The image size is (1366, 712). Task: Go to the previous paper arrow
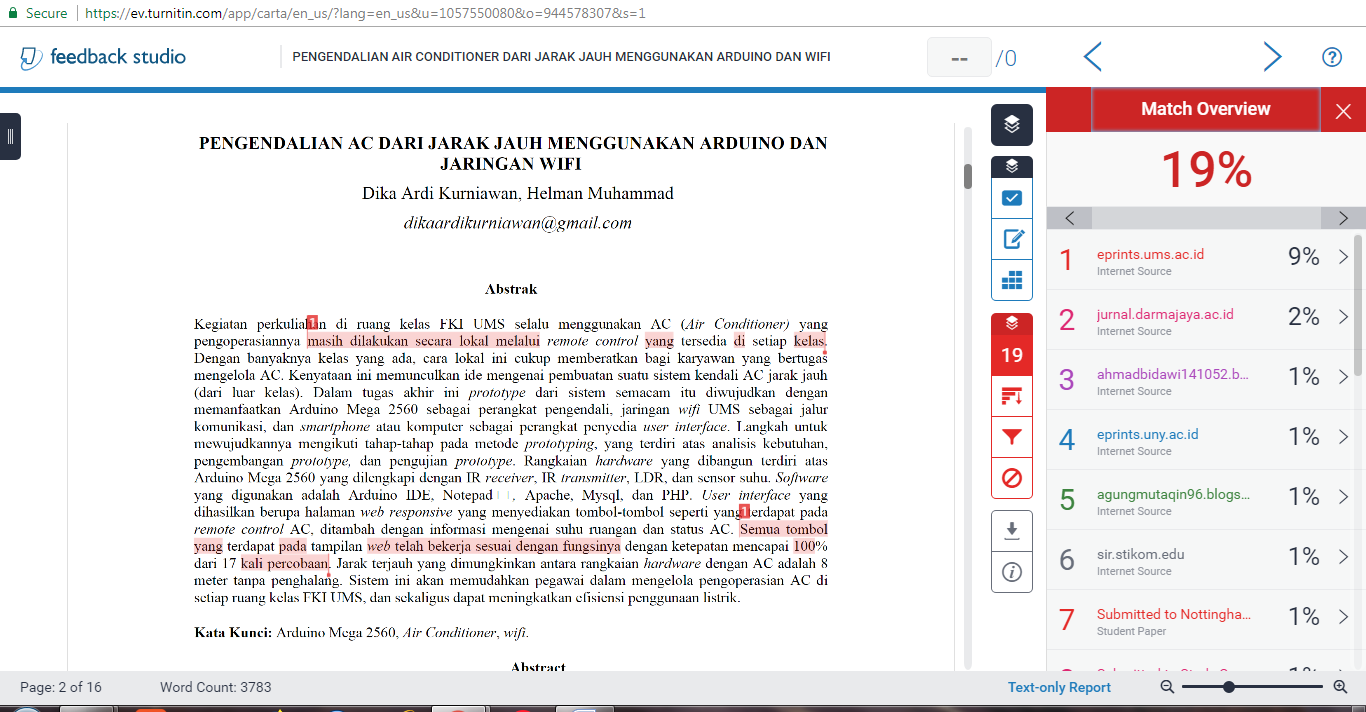tap(1093, 57)
